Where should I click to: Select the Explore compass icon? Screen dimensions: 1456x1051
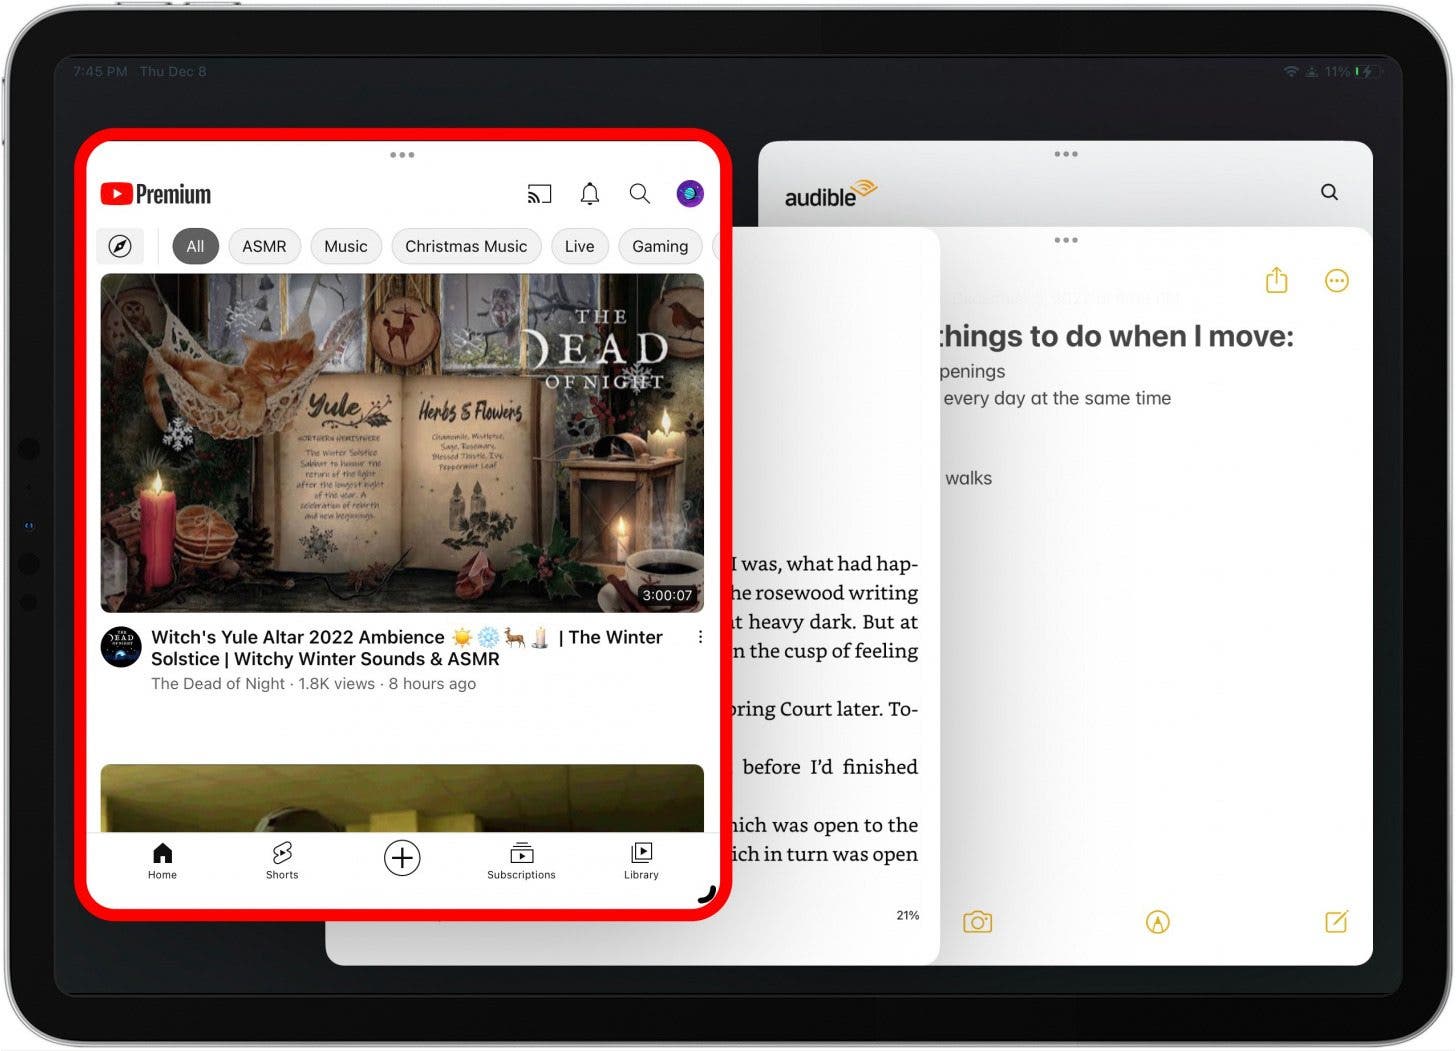pos(120,246)
